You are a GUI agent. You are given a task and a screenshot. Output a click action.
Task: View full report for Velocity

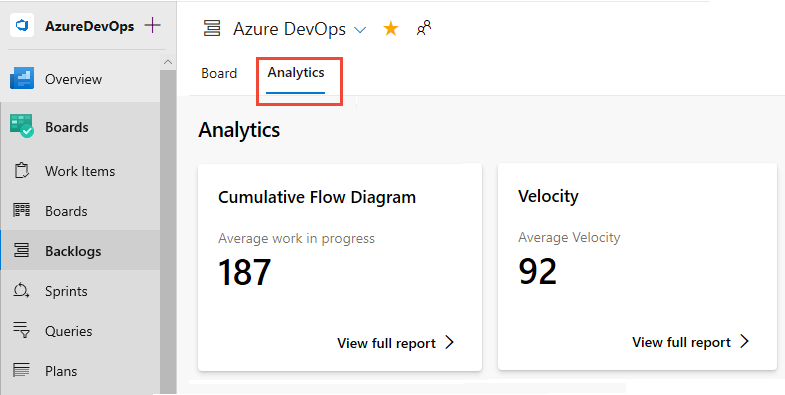point(690,342)
